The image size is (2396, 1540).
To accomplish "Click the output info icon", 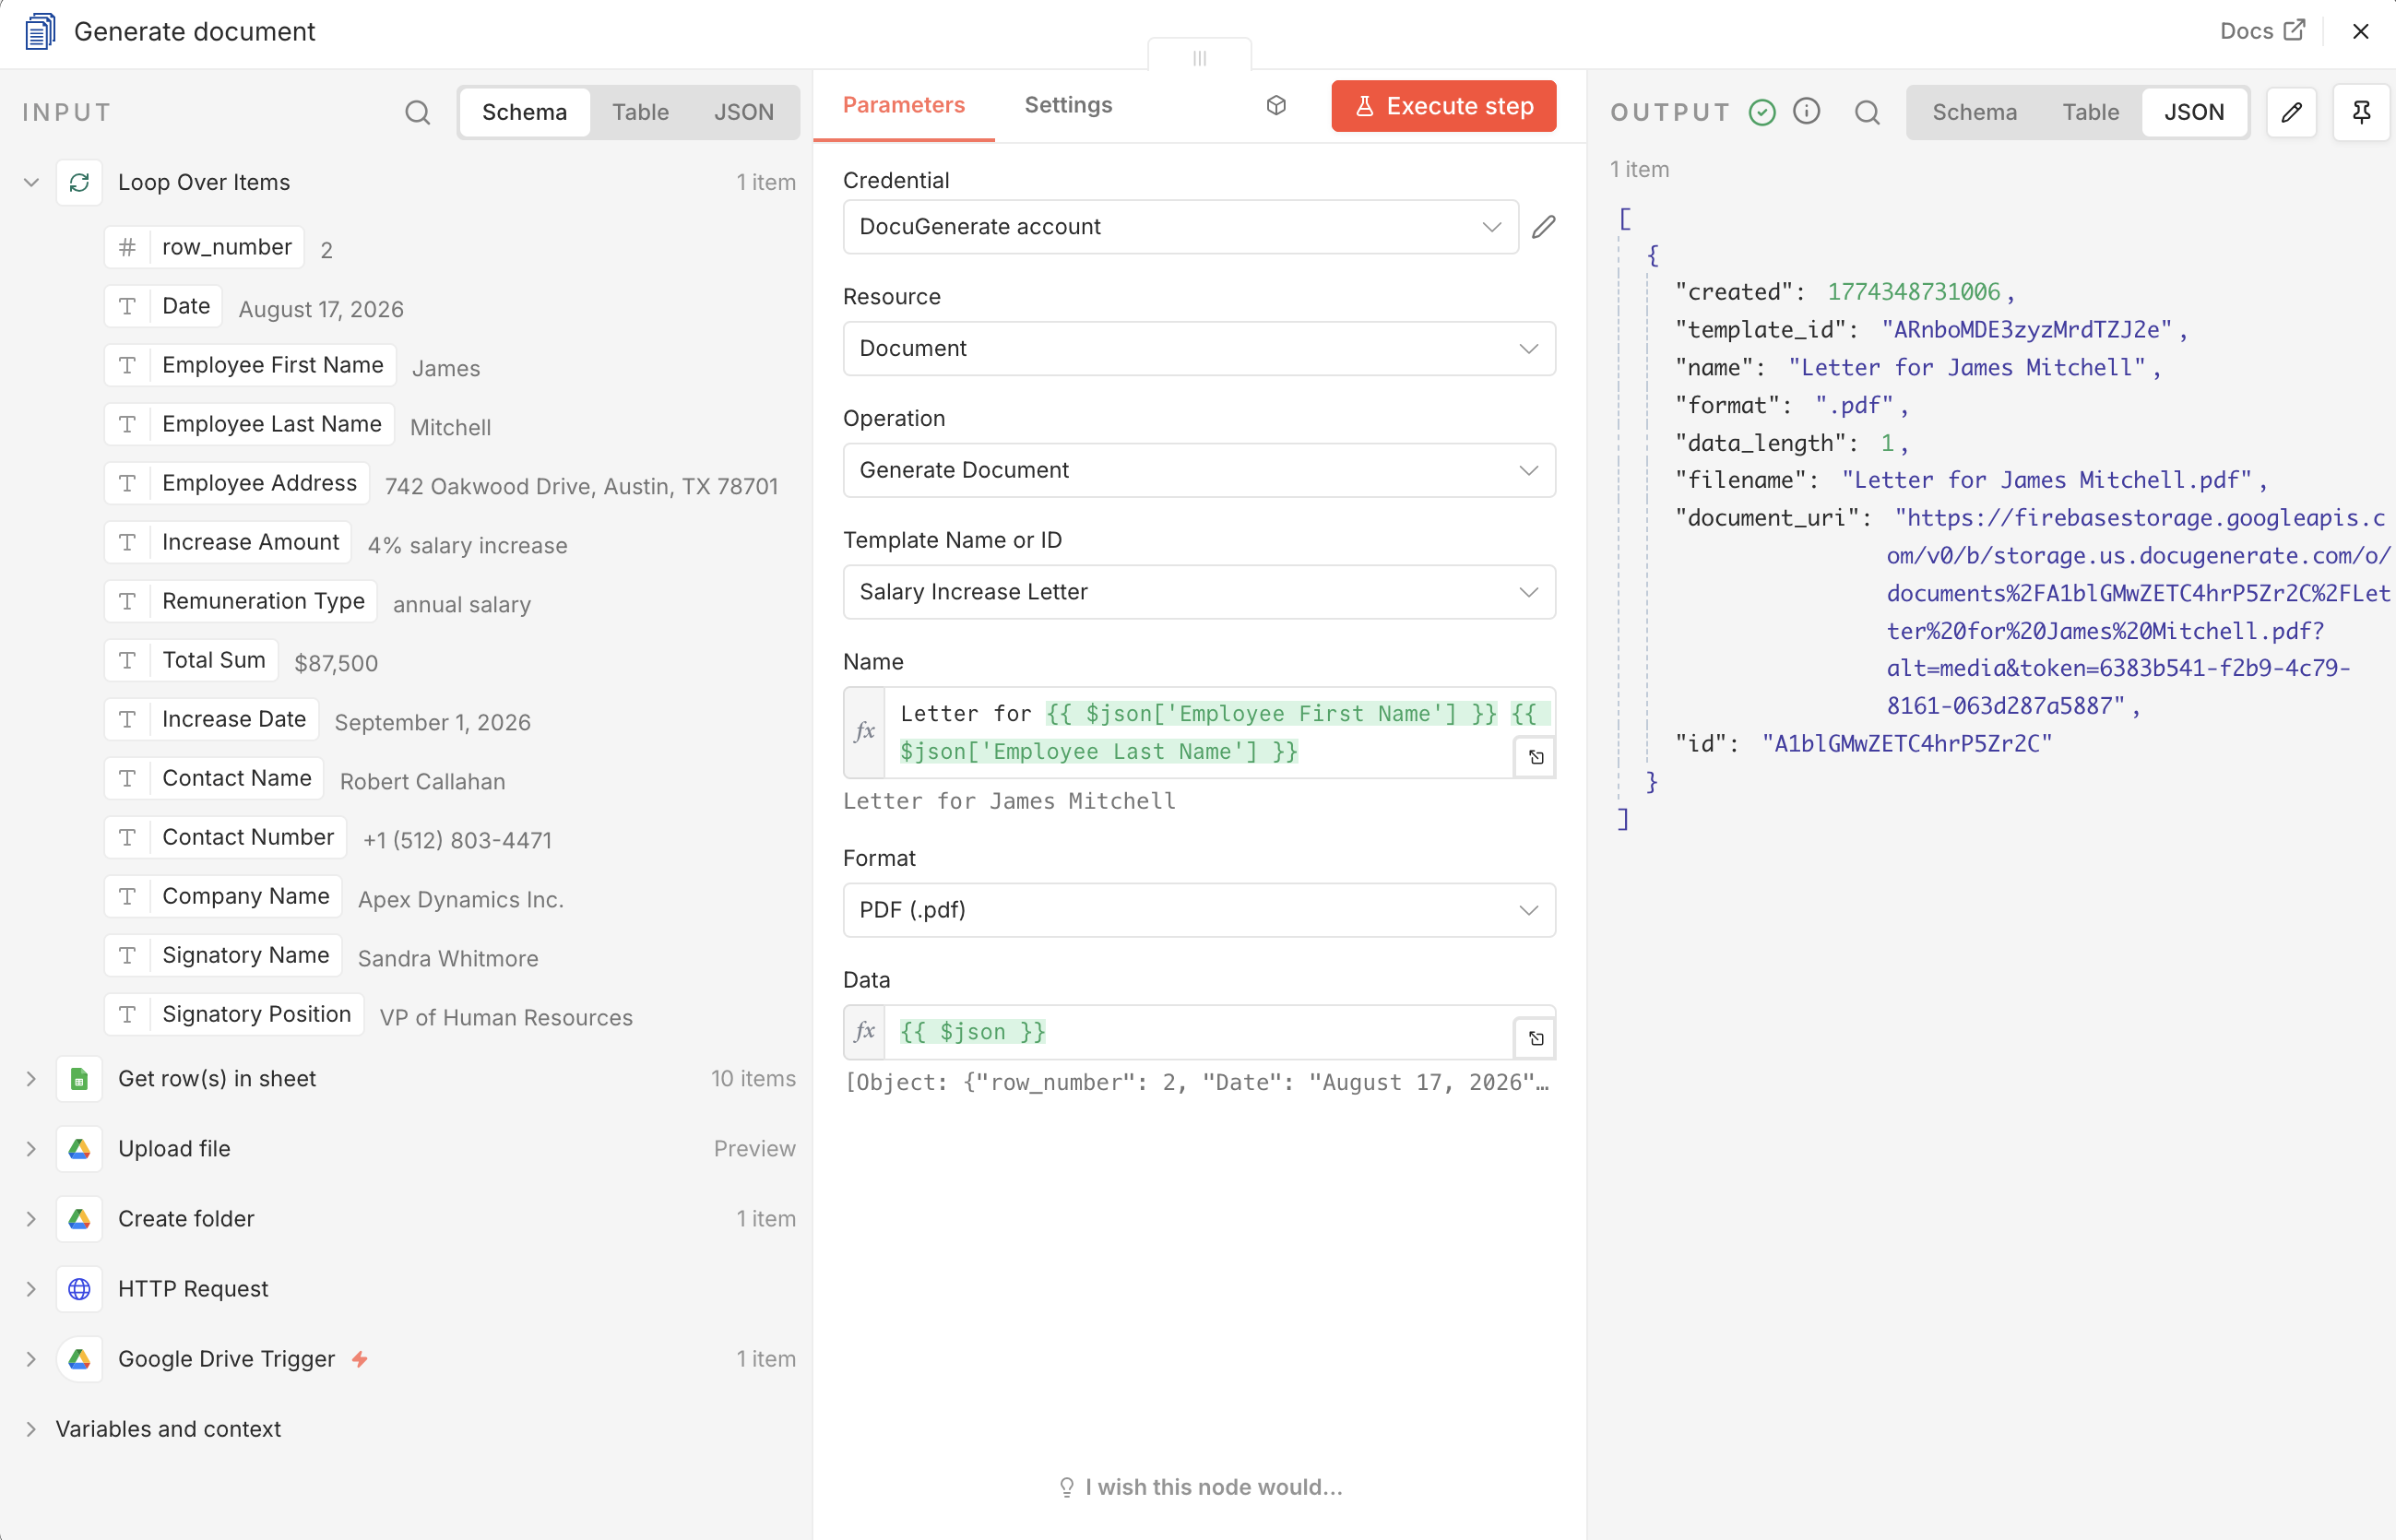I will (x=1806, y=111).
